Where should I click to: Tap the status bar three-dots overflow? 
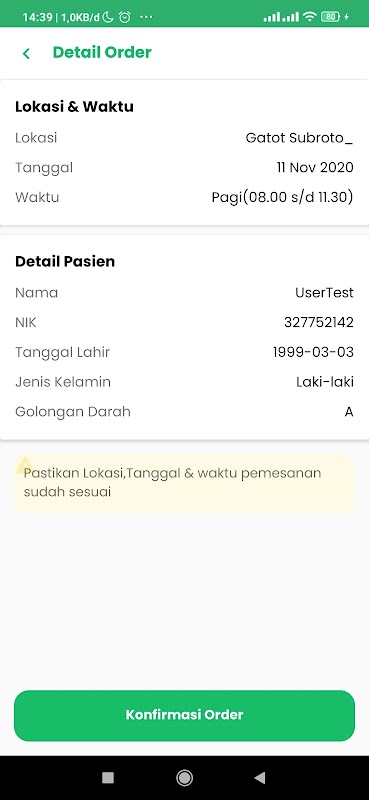(146, 17)
